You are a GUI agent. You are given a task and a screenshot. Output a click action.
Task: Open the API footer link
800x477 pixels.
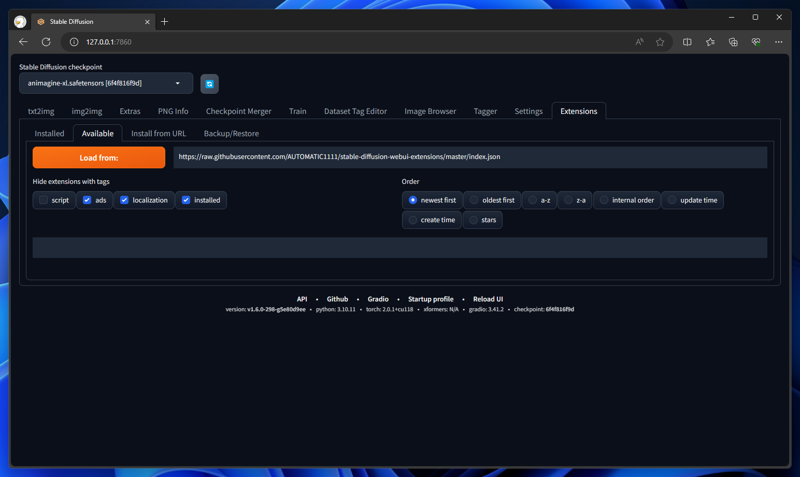[x=302, y=299]
